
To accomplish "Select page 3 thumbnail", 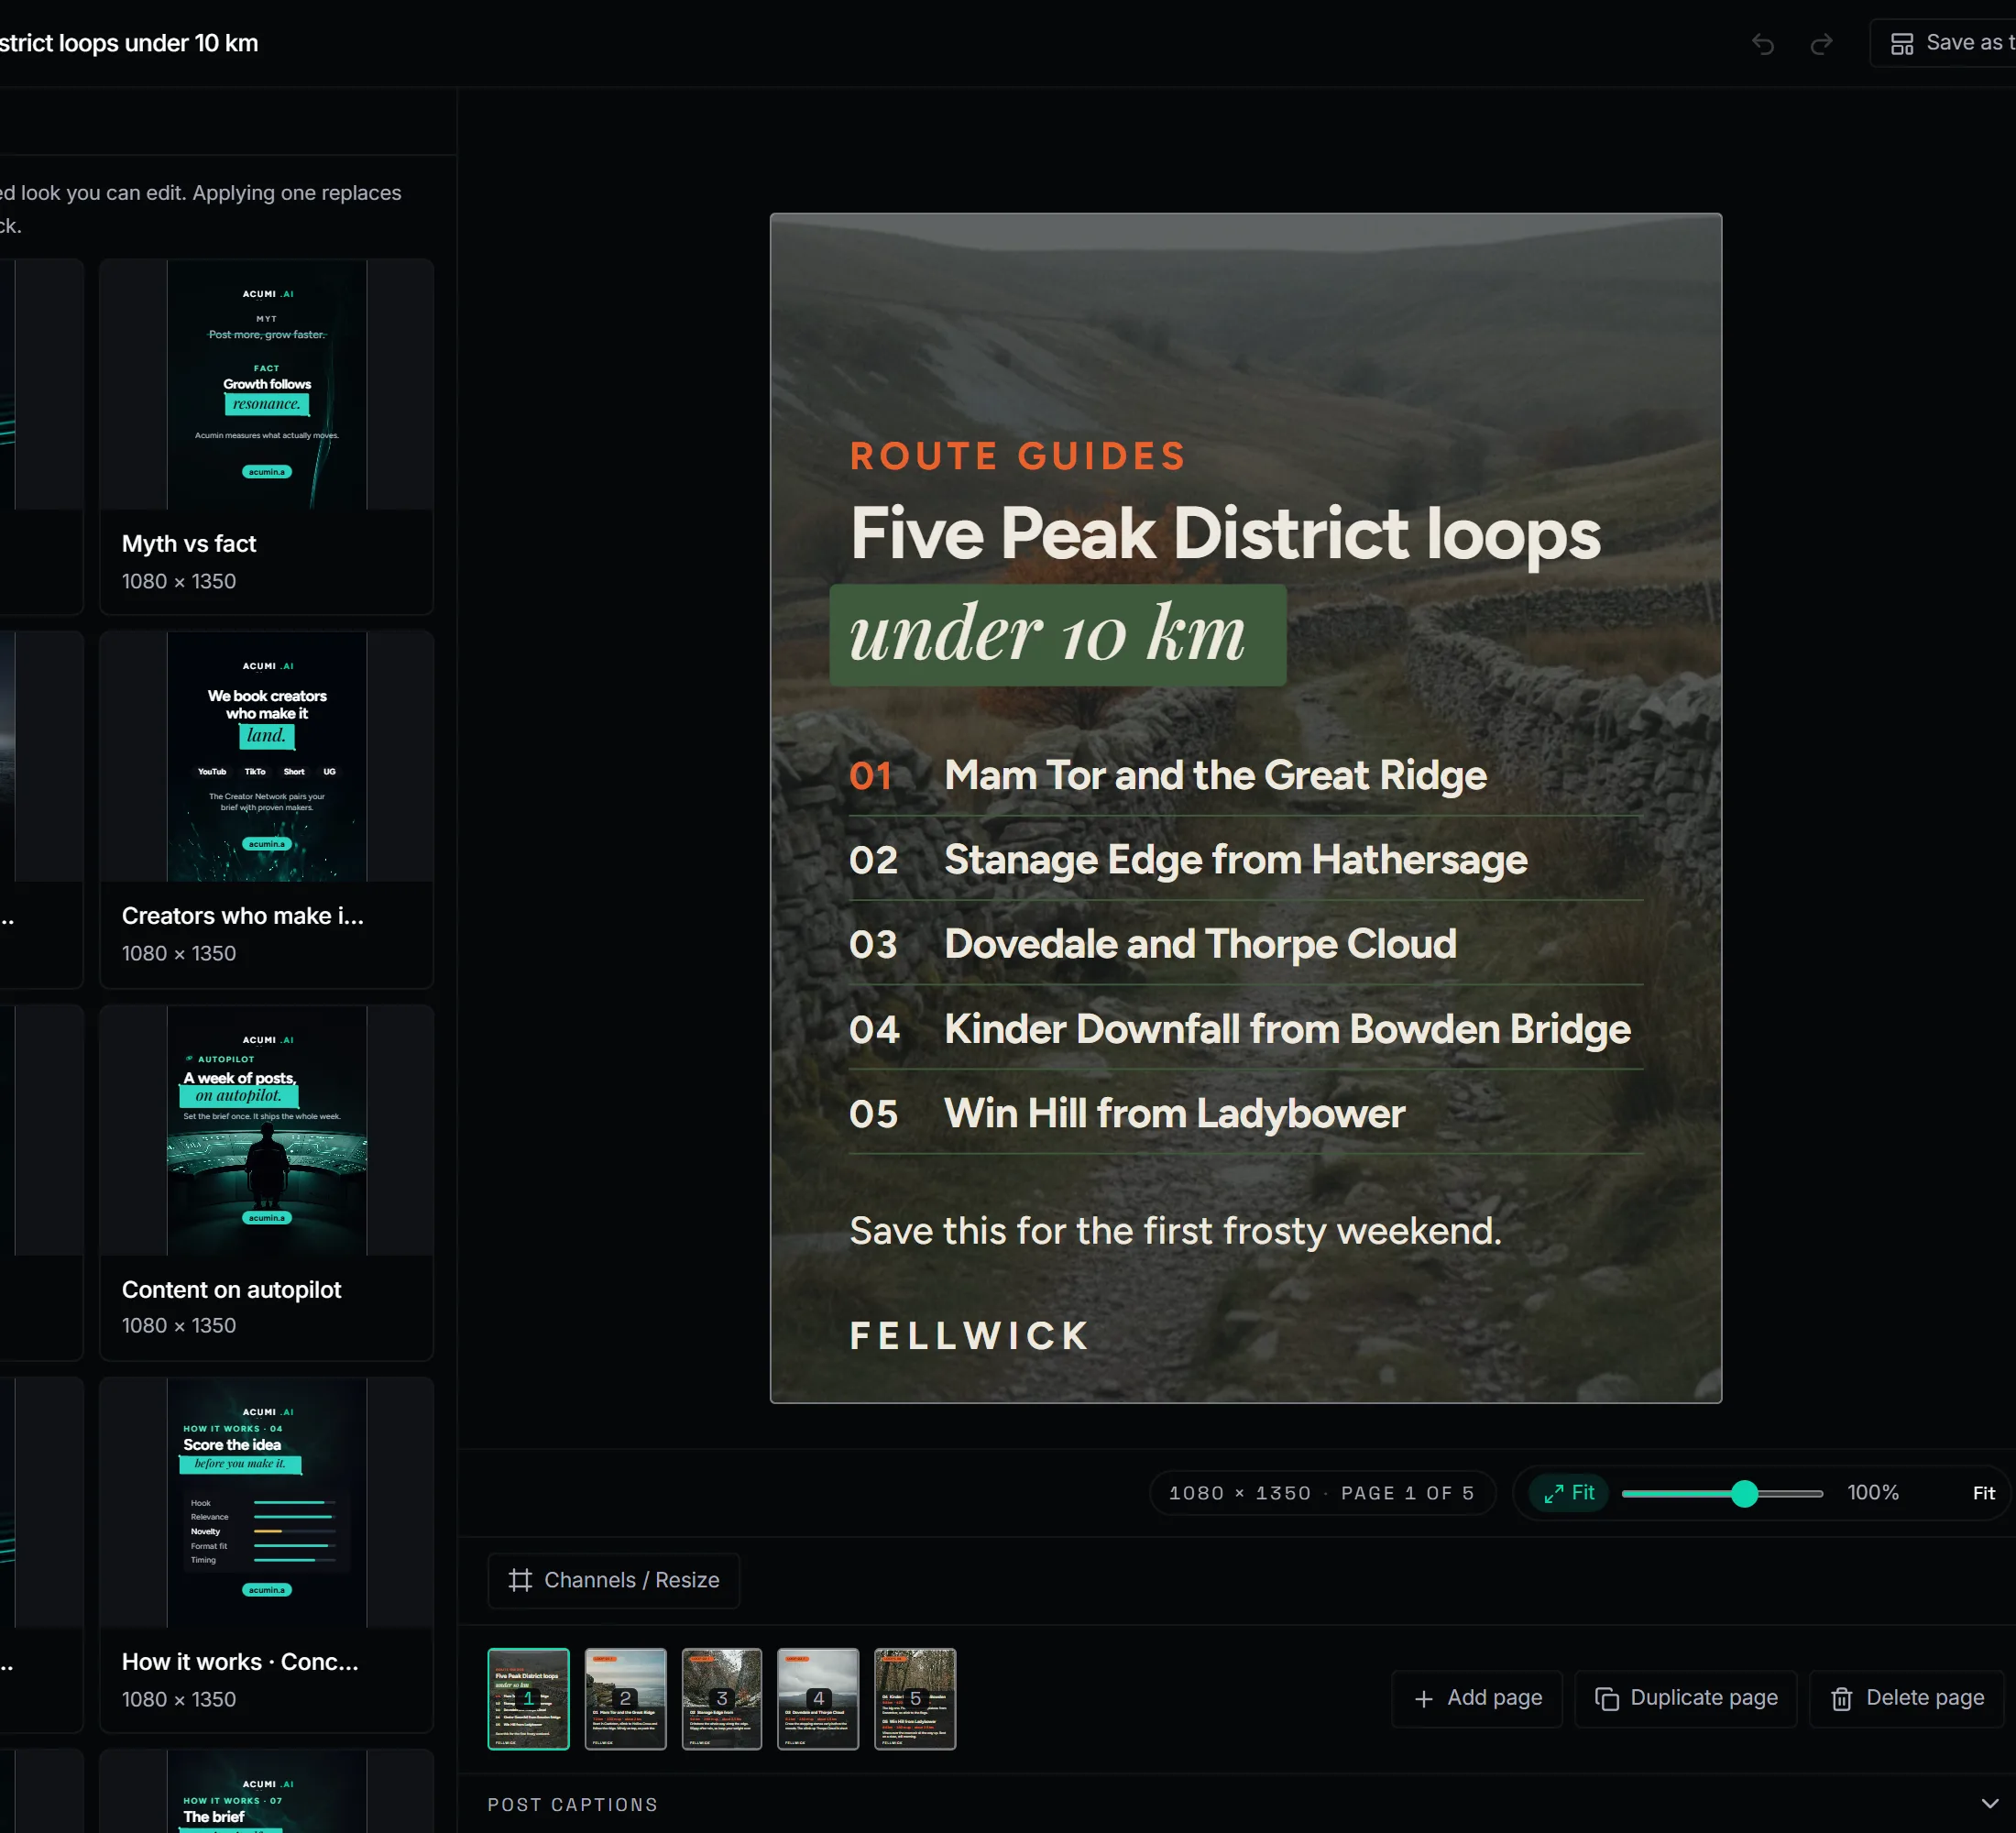I will 722,1699.
